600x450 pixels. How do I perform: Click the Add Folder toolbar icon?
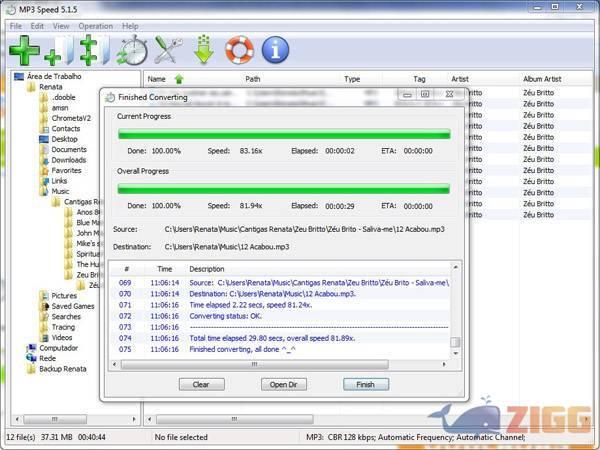pyautogui.click(x=58, y=50)
